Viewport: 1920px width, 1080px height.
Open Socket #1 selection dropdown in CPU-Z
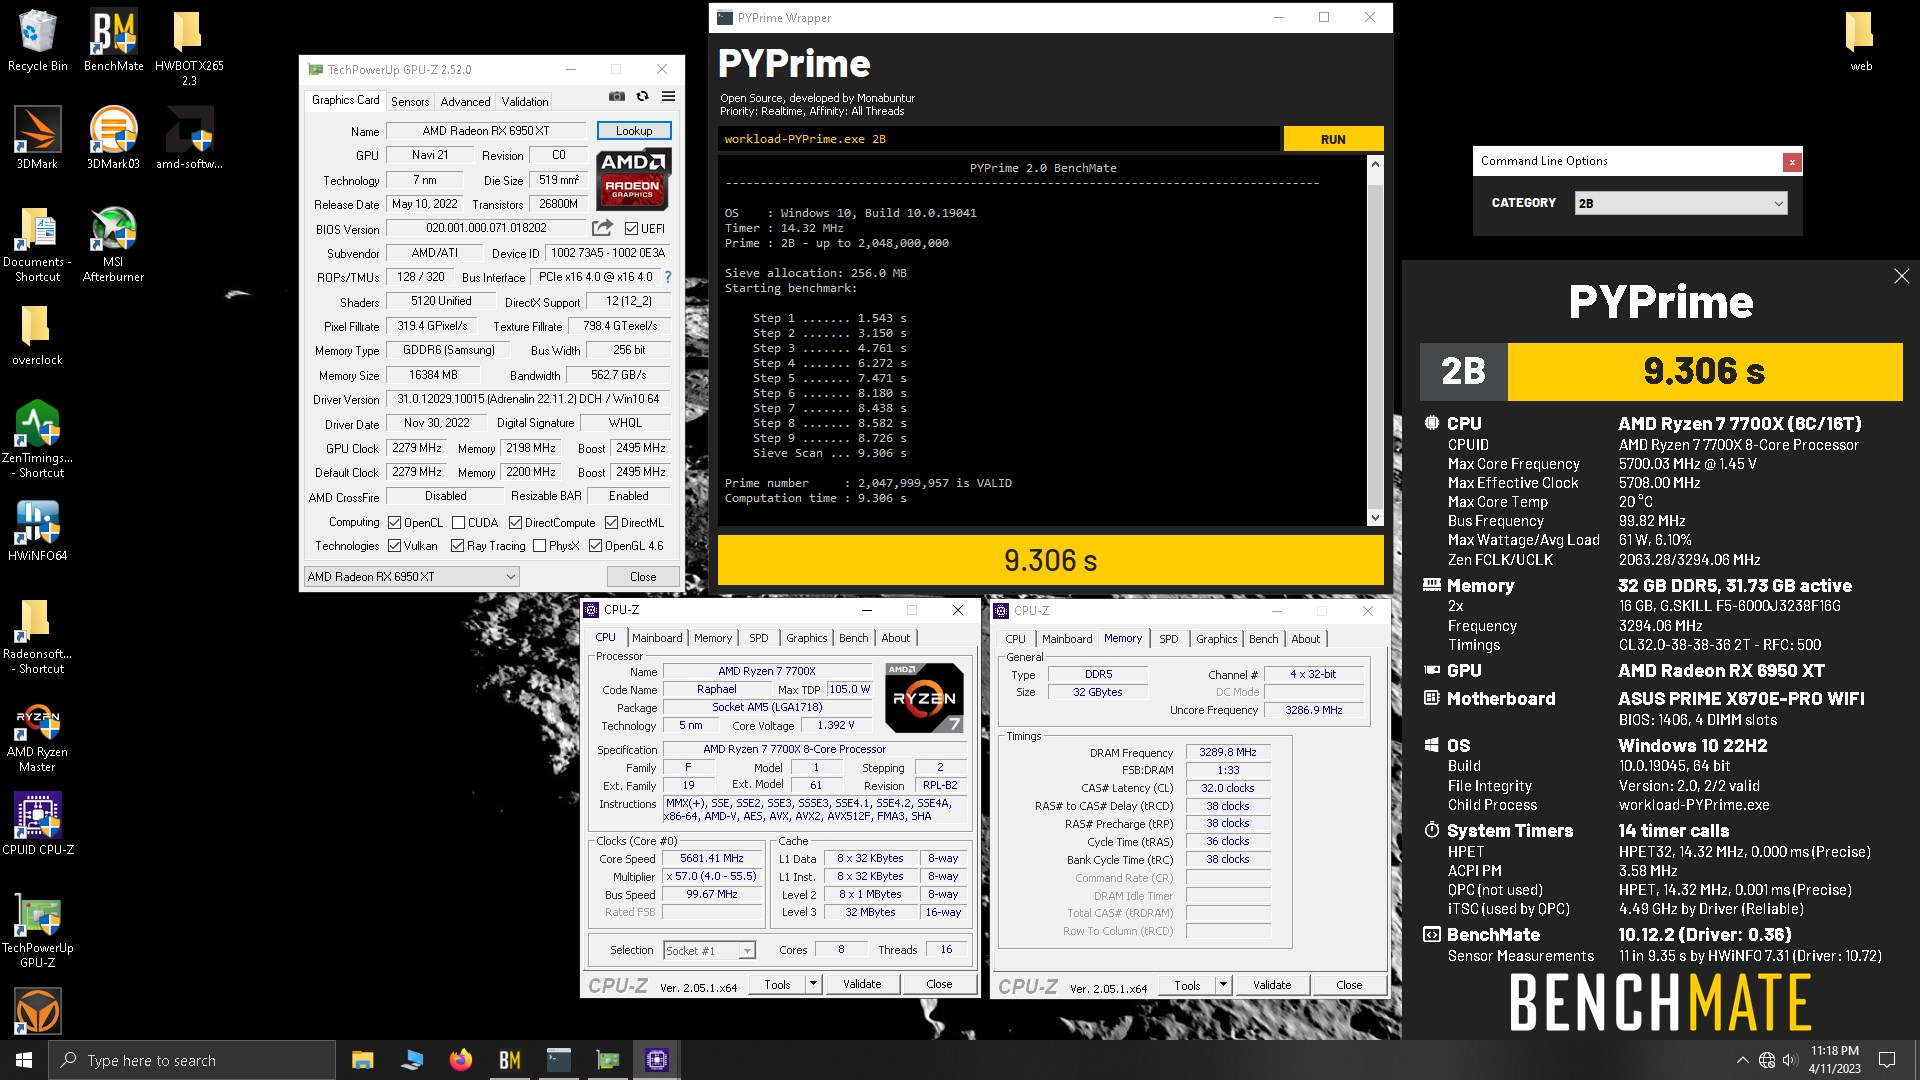point(709,951)
